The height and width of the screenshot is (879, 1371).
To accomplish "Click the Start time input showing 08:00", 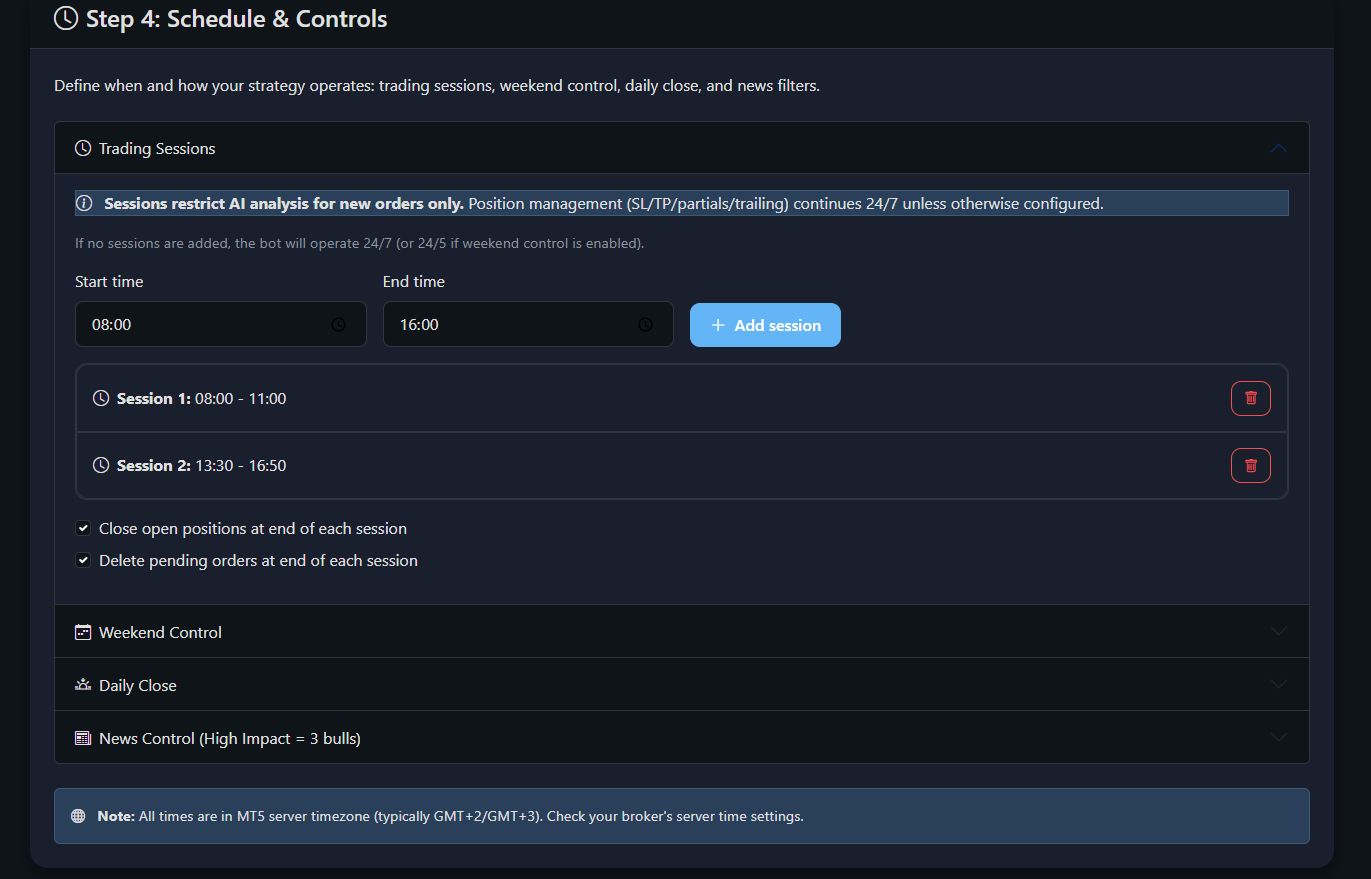I will point(221,325).
